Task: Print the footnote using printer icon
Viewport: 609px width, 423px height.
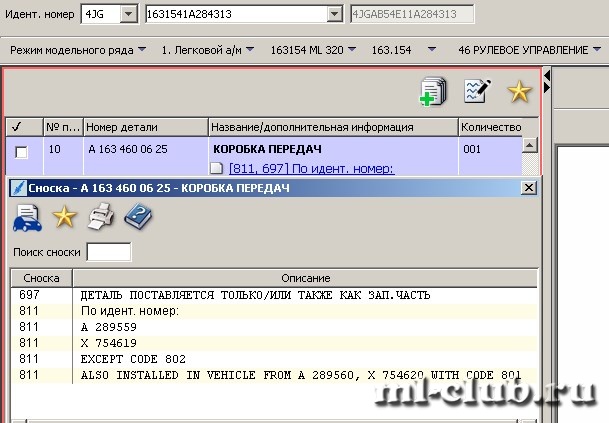Action: (x=101, y=217)
